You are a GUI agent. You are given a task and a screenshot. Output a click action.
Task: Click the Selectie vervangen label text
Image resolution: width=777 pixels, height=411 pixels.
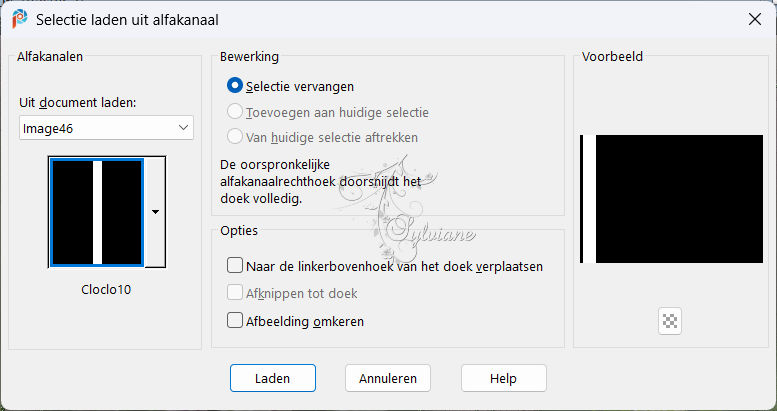click(x=300, y=86)
